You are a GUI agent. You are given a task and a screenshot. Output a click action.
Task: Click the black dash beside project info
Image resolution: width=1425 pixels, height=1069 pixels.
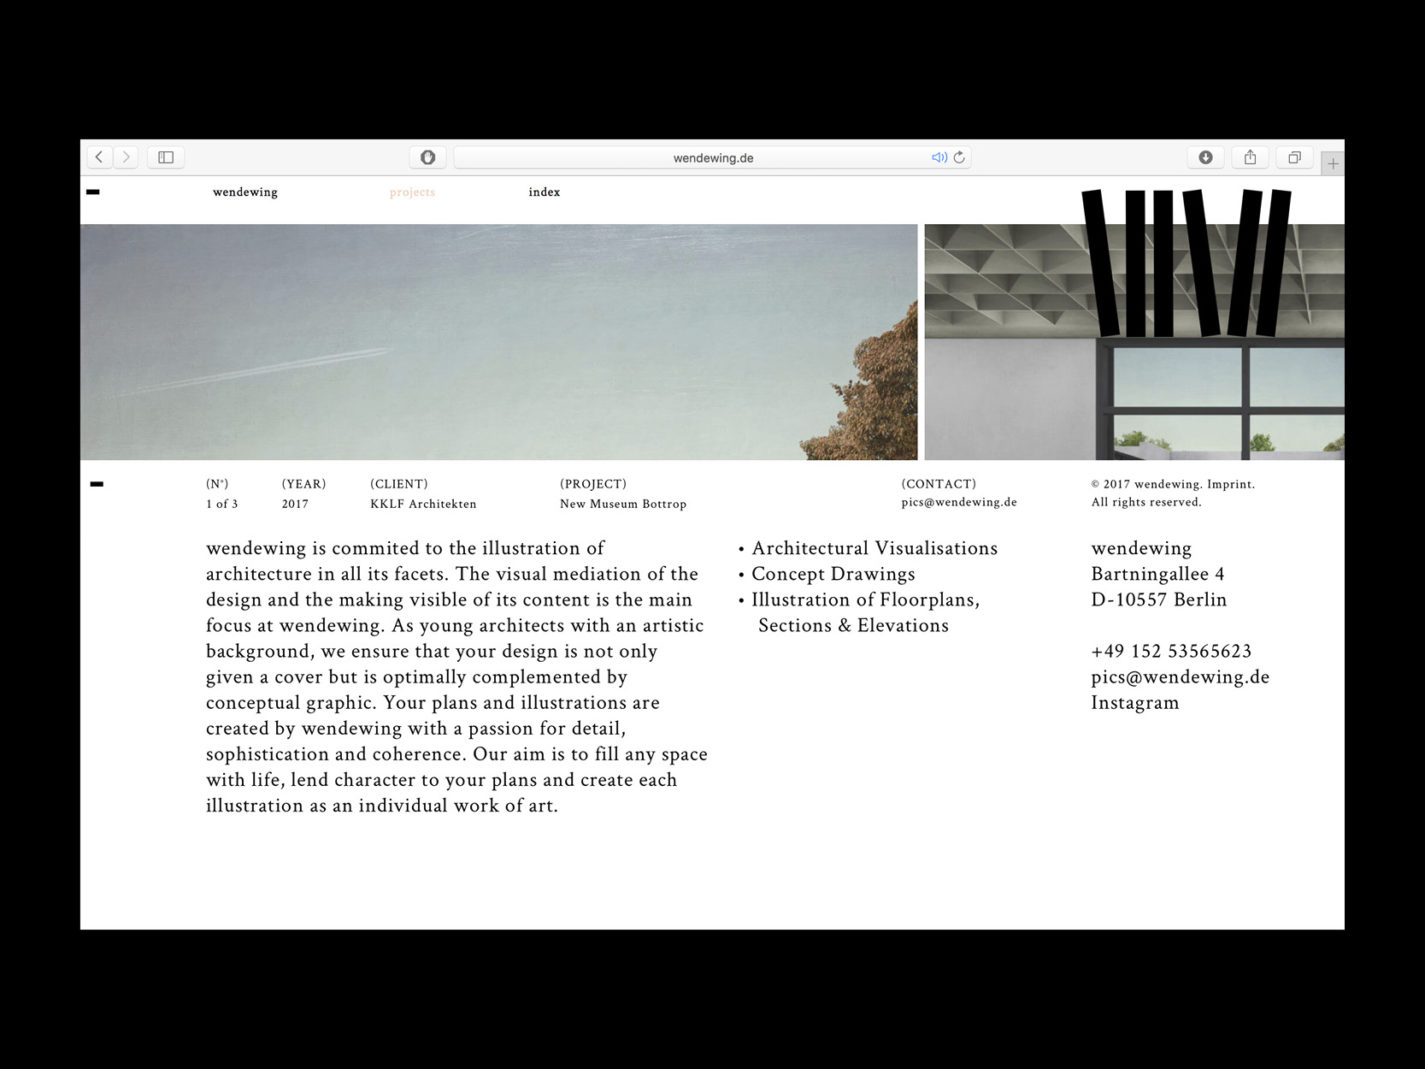[97, 484]
